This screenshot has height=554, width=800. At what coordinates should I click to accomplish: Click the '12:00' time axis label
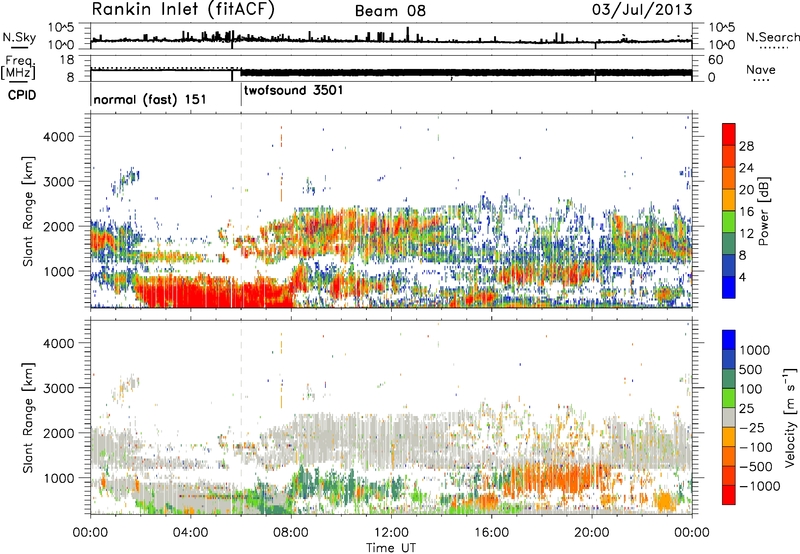coord(391,533)
